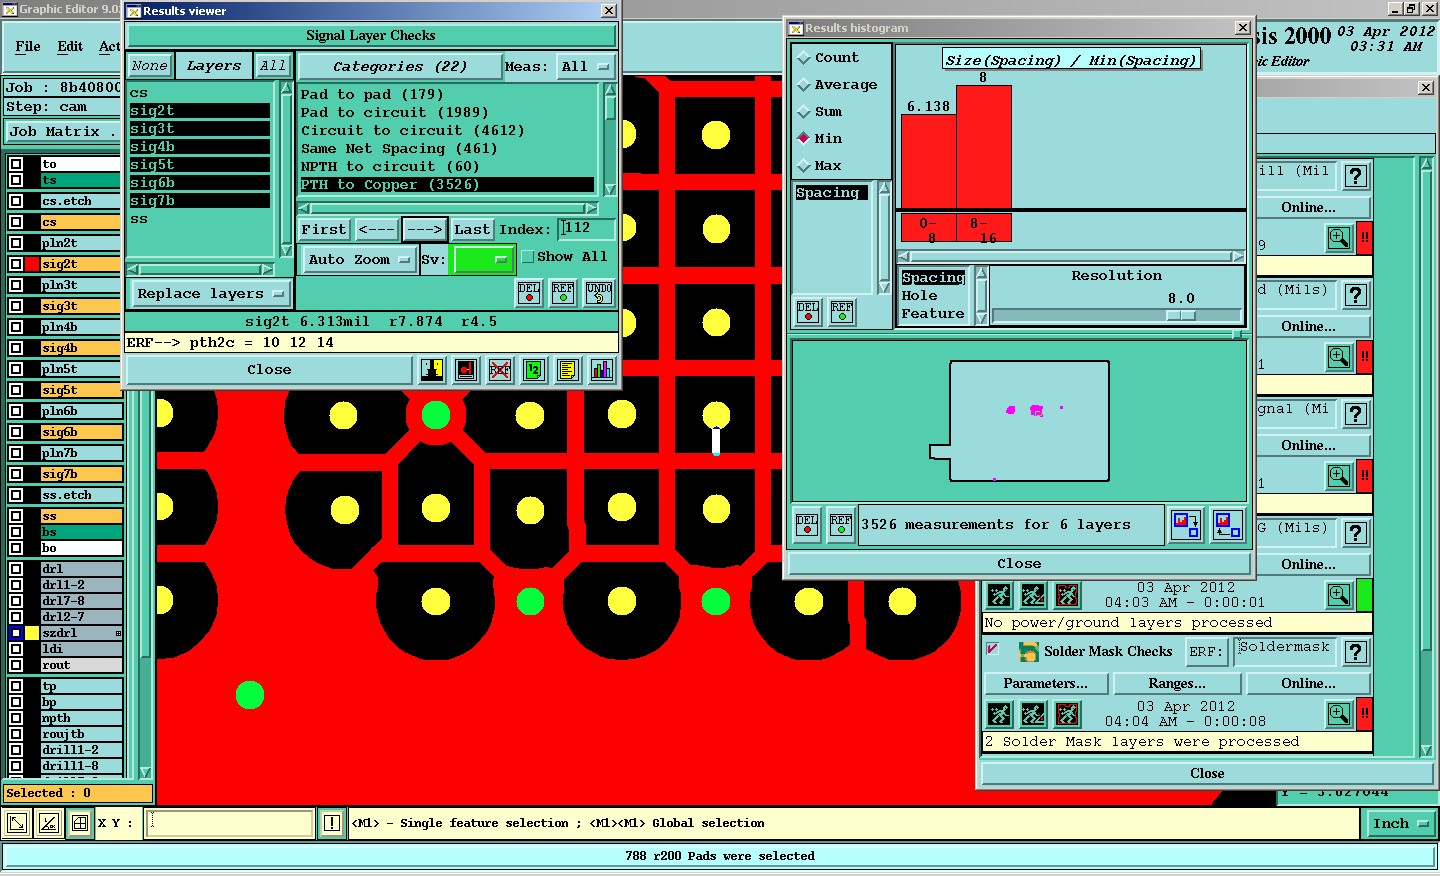Click the angle measure icon in bottom bar
Image resolution: width=1440 pixels, height=876 pixels.
click(48, 824)
